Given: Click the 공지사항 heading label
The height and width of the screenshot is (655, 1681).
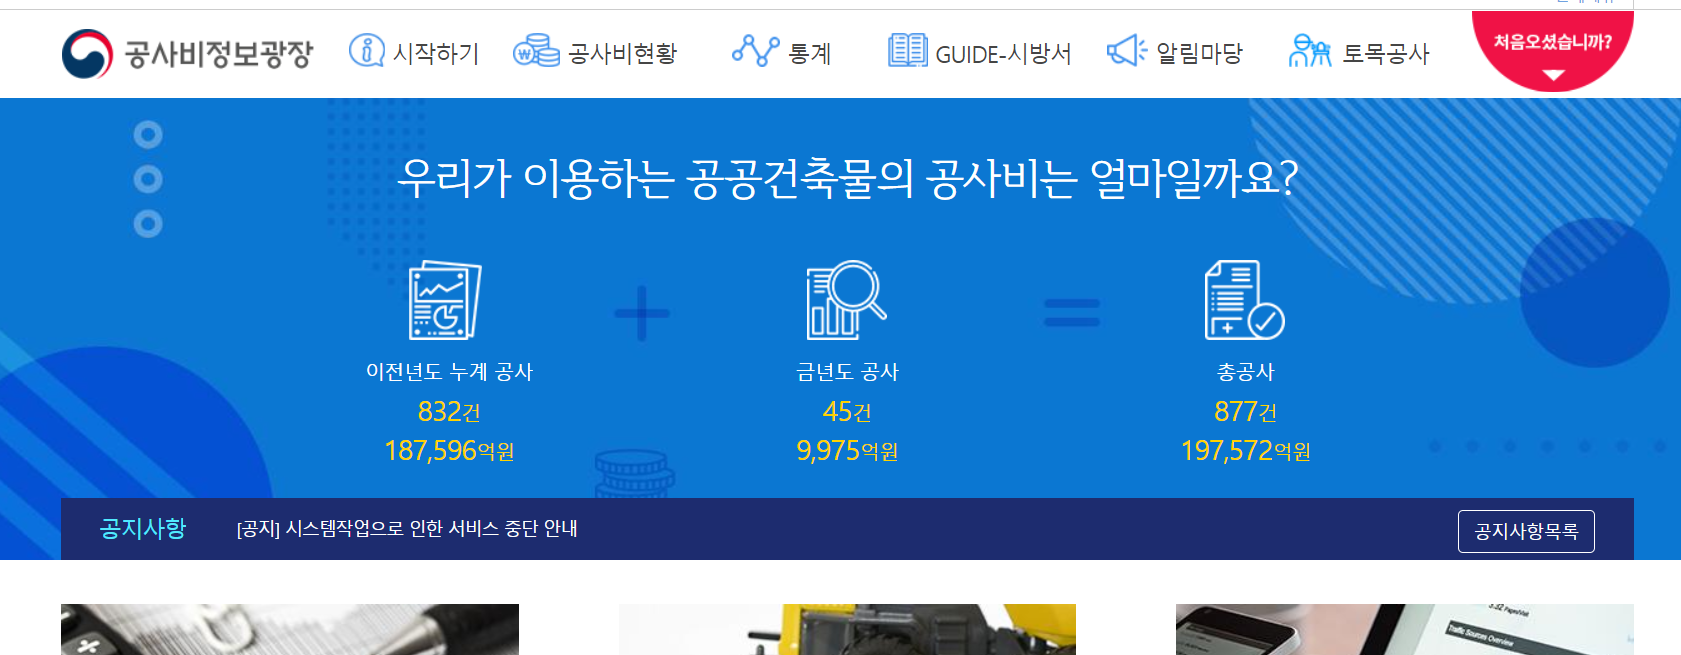Looking at the screenshot, I should [143, 528].
